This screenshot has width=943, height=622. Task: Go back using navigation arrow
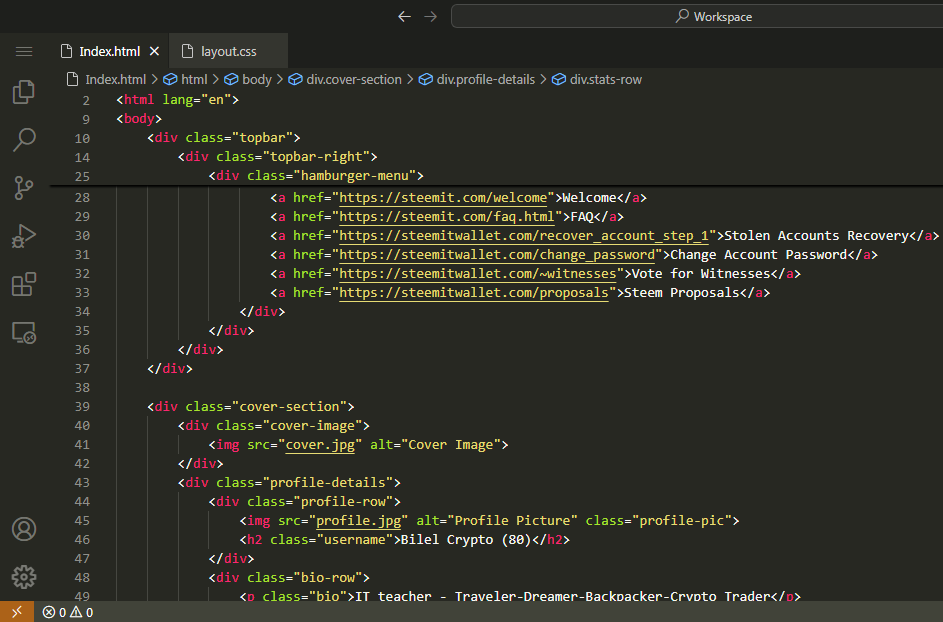pos(404,17)
